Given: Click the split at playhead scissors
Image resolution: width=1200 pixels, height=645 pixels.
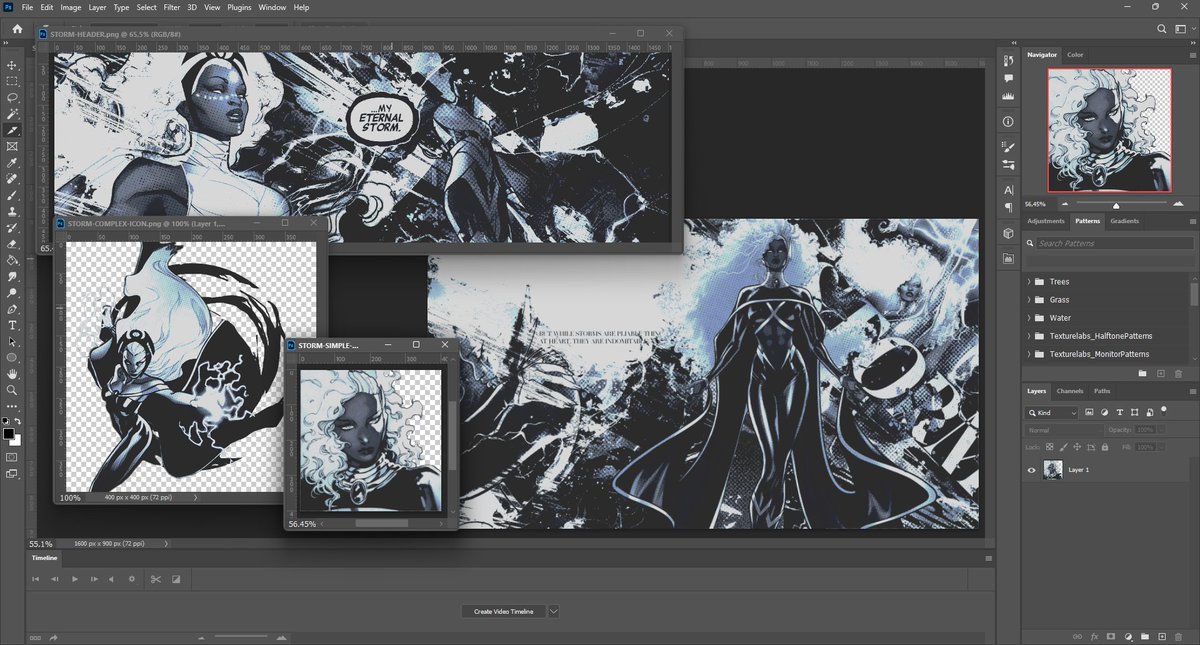Looking at the screenshot, I should [x=155, y=578].
